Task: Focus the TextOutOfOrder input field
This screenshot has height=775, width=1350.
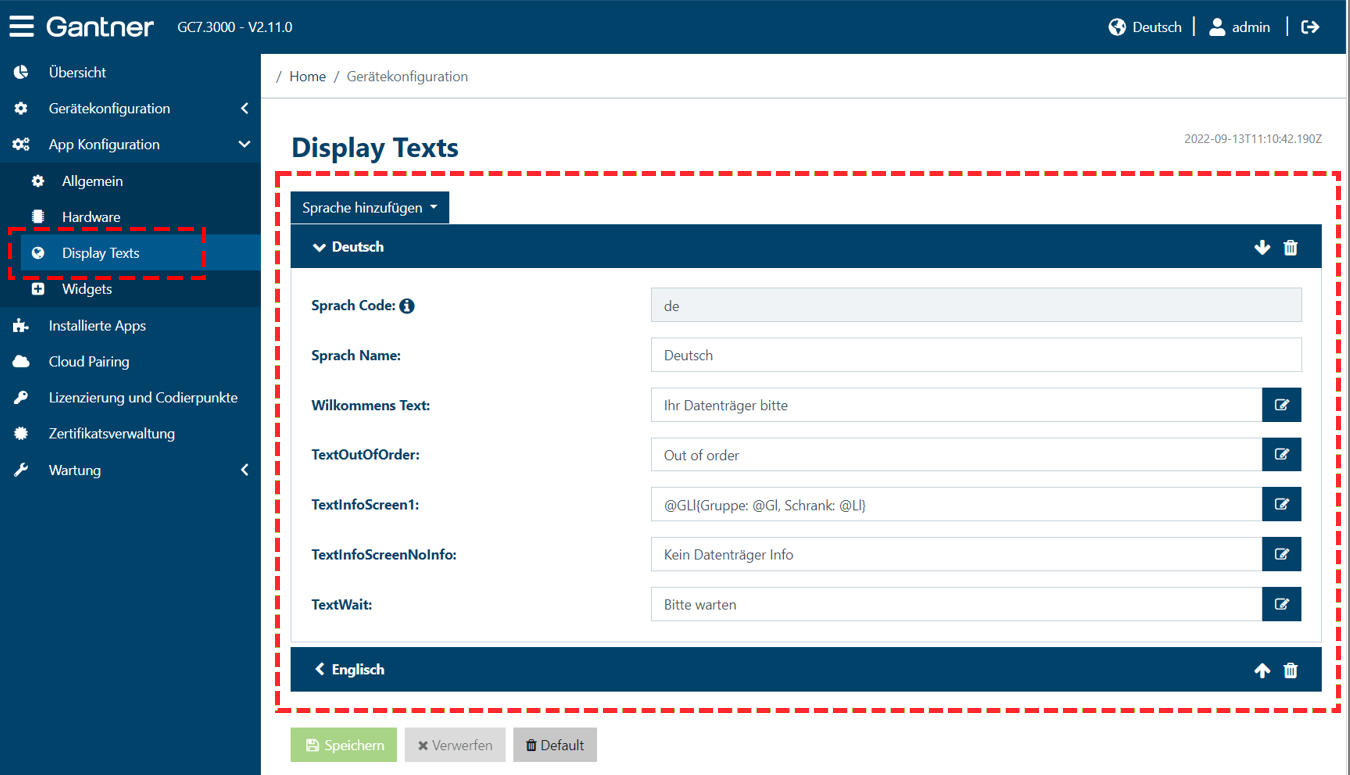Action: coord(956,455)
